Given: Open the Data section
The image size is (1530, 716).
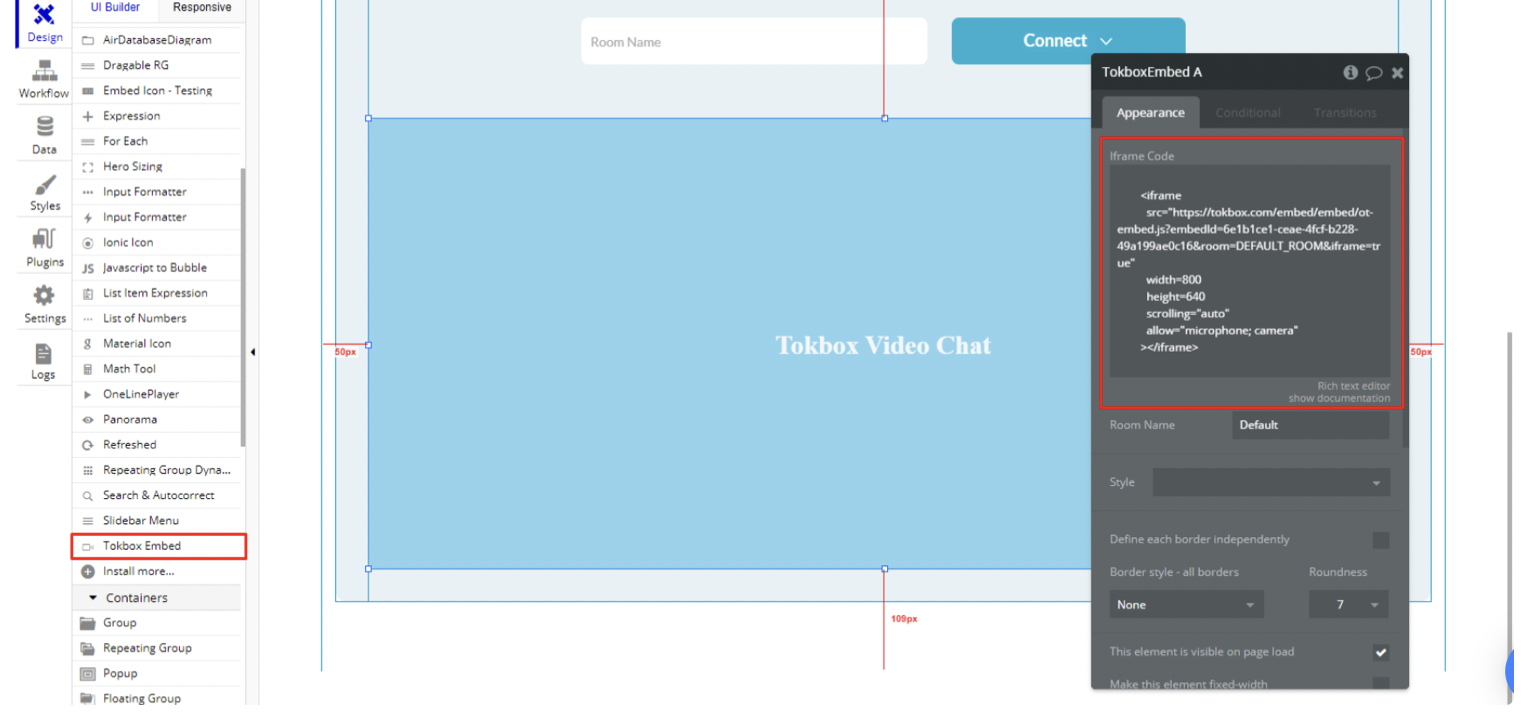Looking at the screenshot, I should [x=44, y=136].
